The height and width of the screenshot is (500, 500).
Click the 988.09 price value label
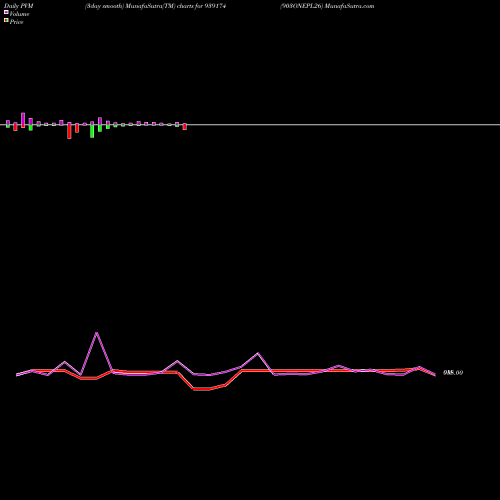(x=453, y=373)
